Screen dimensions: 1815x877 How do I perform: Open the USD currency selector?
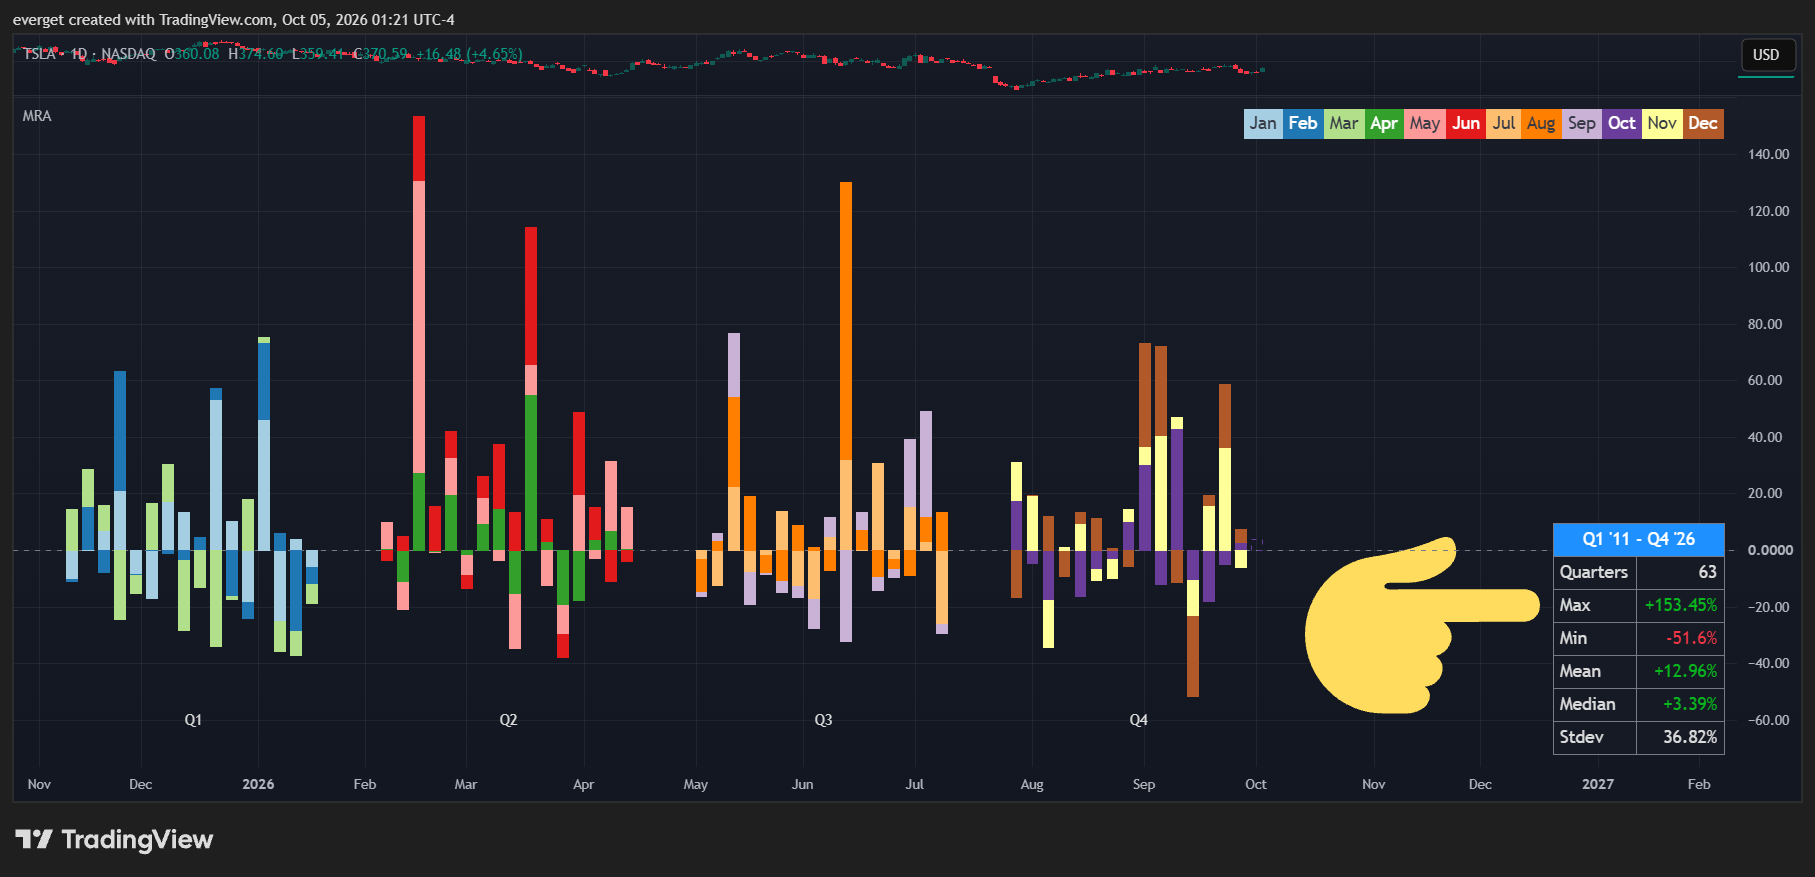pos(1766,55)
